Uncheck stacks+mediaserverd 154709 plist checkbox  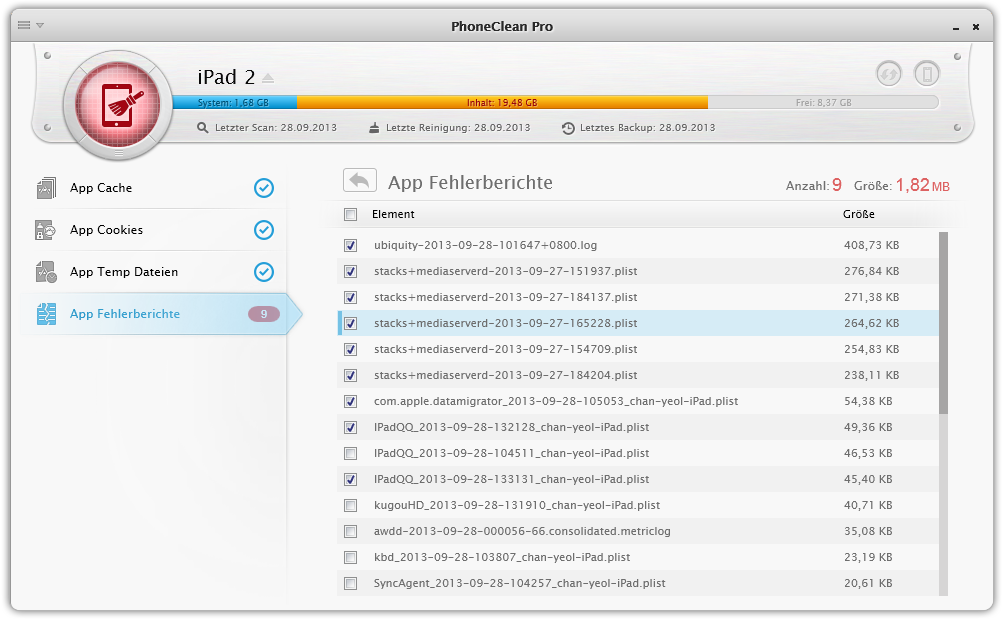350,350
